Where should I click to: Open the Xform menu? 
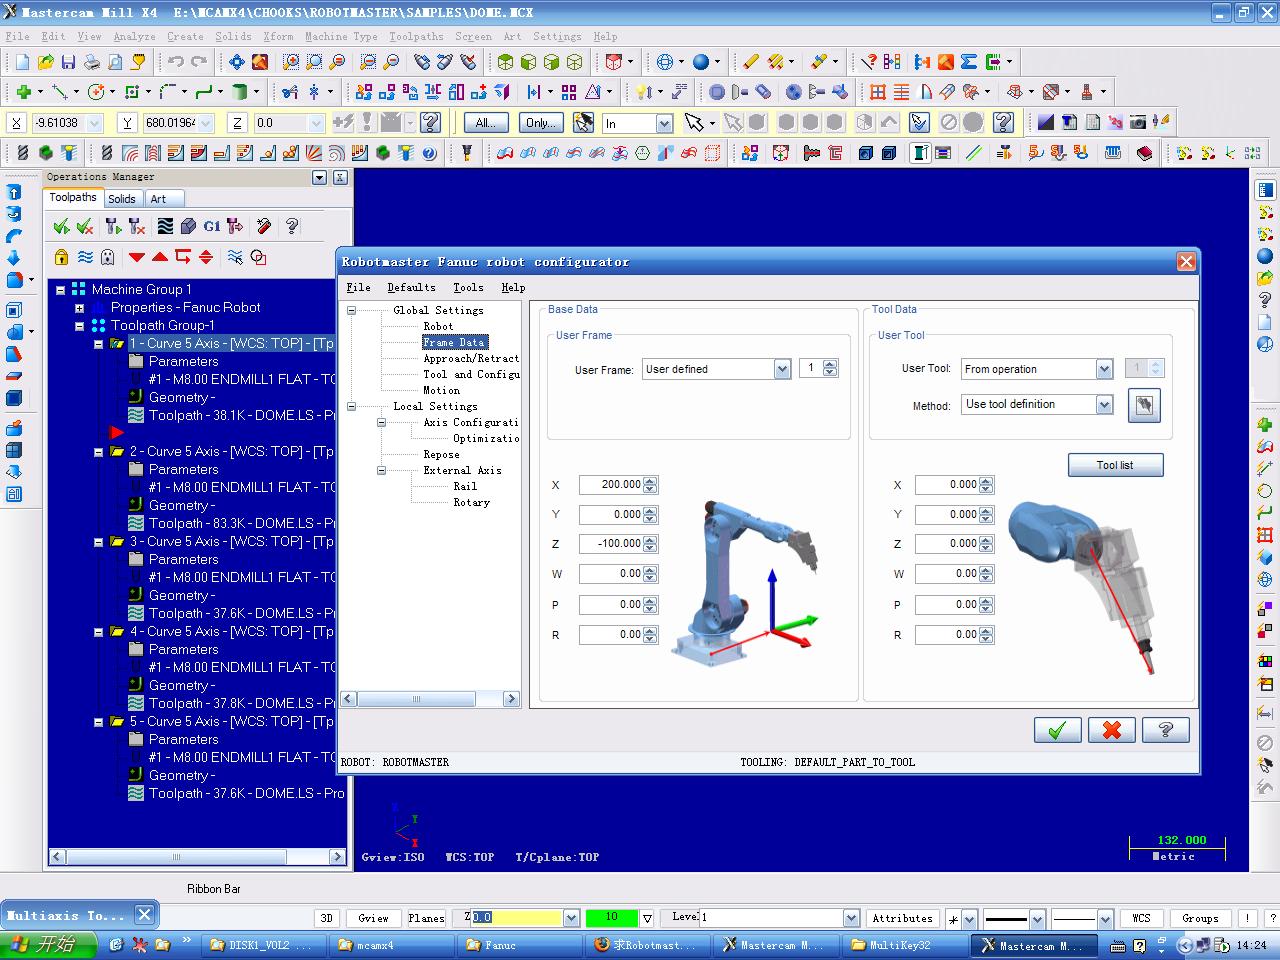278,36
